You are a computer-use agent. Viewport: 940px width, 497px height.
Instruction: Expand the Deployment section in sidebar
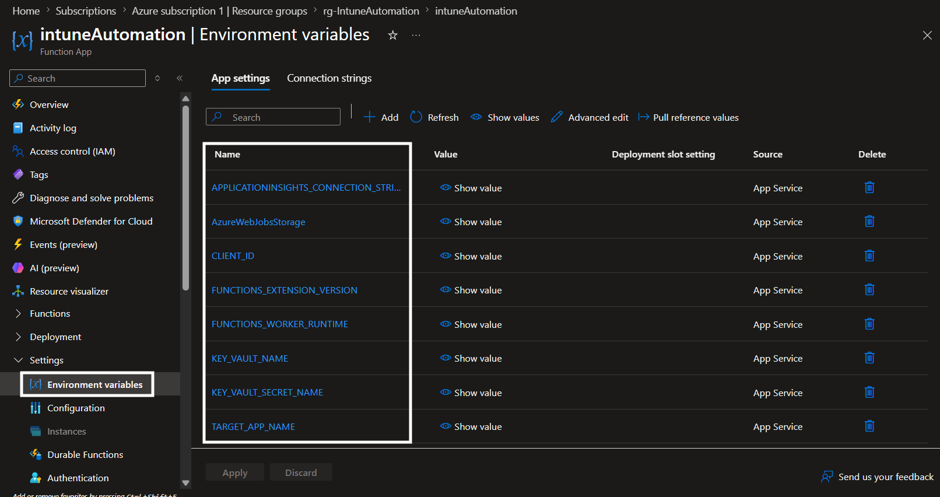tap(18, 337)
